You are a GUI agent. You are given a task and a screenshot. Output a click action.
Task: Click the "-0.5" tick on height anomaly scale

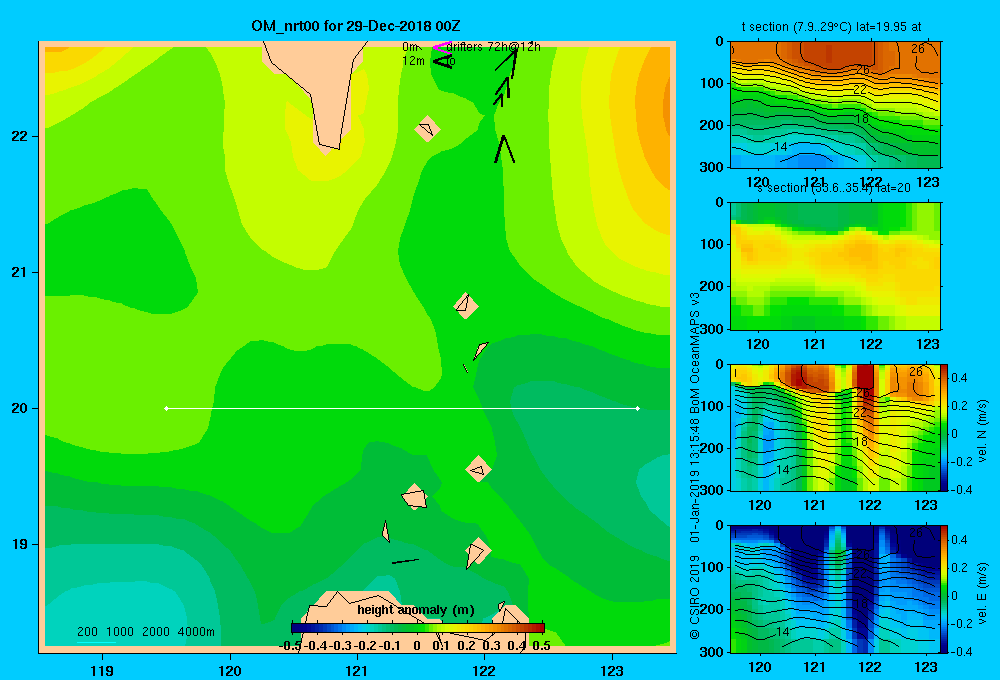point(290,646)
